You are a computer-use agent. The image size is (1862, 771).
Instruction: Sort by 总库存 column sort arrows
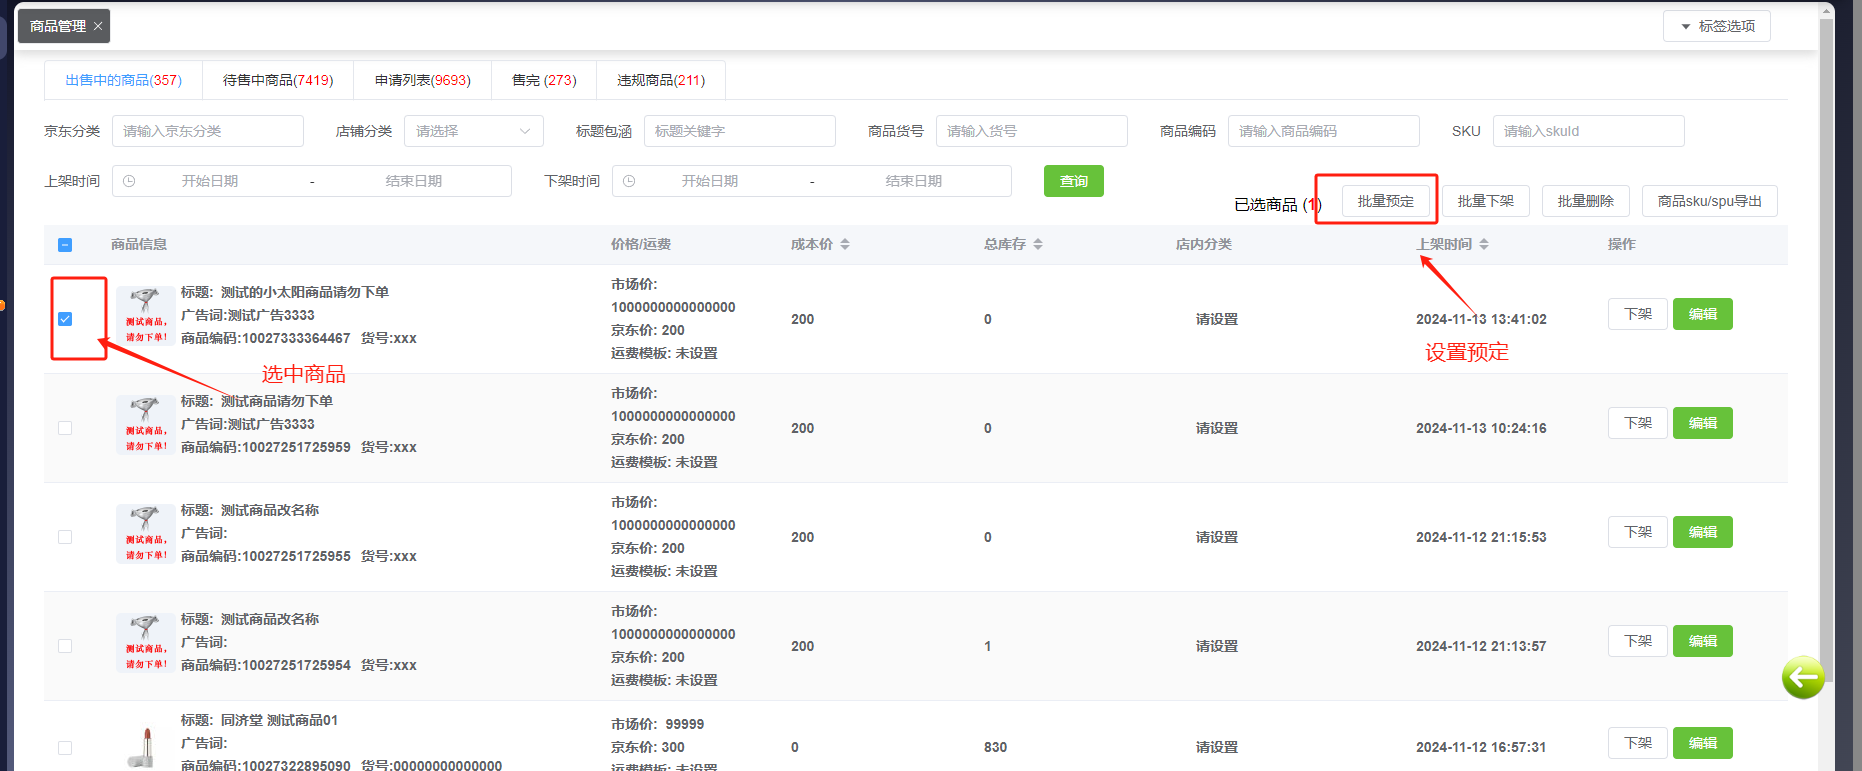(x=1038, y=244)
